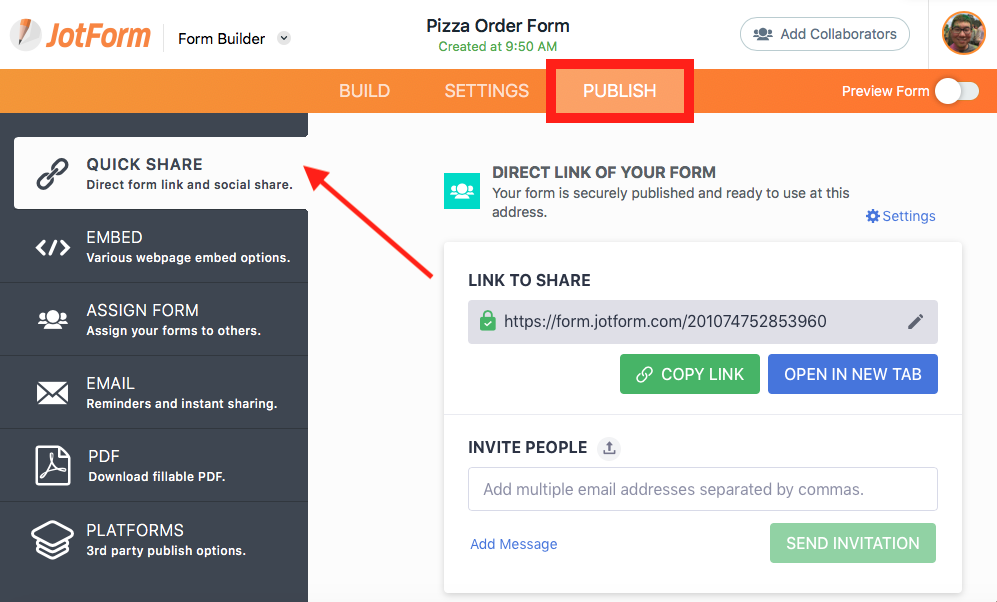The image size is (997, 602).
Task: Click Open in New Tab button
Action: tap(852, 374)
